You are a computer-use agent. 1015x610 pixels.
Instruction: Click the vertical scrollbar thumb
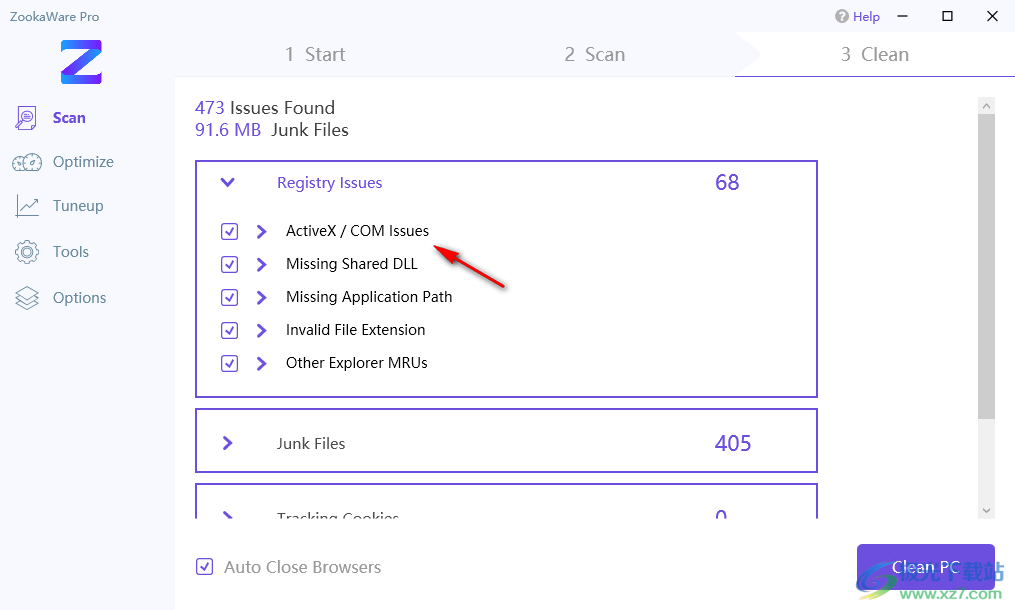point(986,265)
